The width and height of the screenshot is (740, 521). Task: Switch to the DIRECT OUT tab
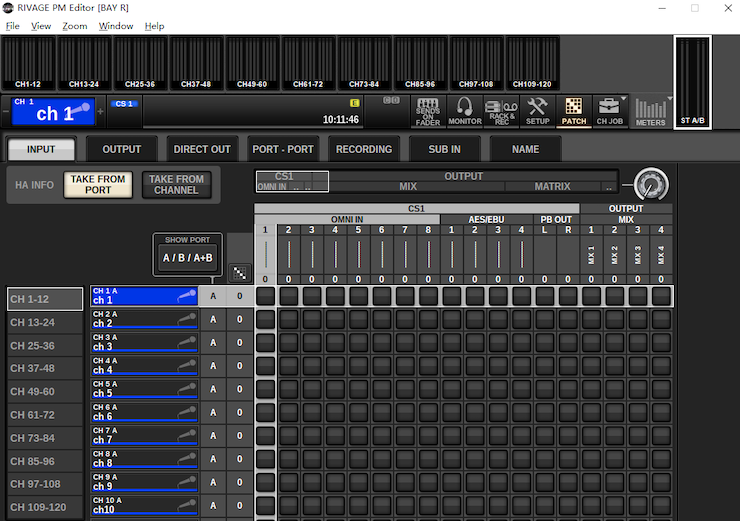click(202, 149)
